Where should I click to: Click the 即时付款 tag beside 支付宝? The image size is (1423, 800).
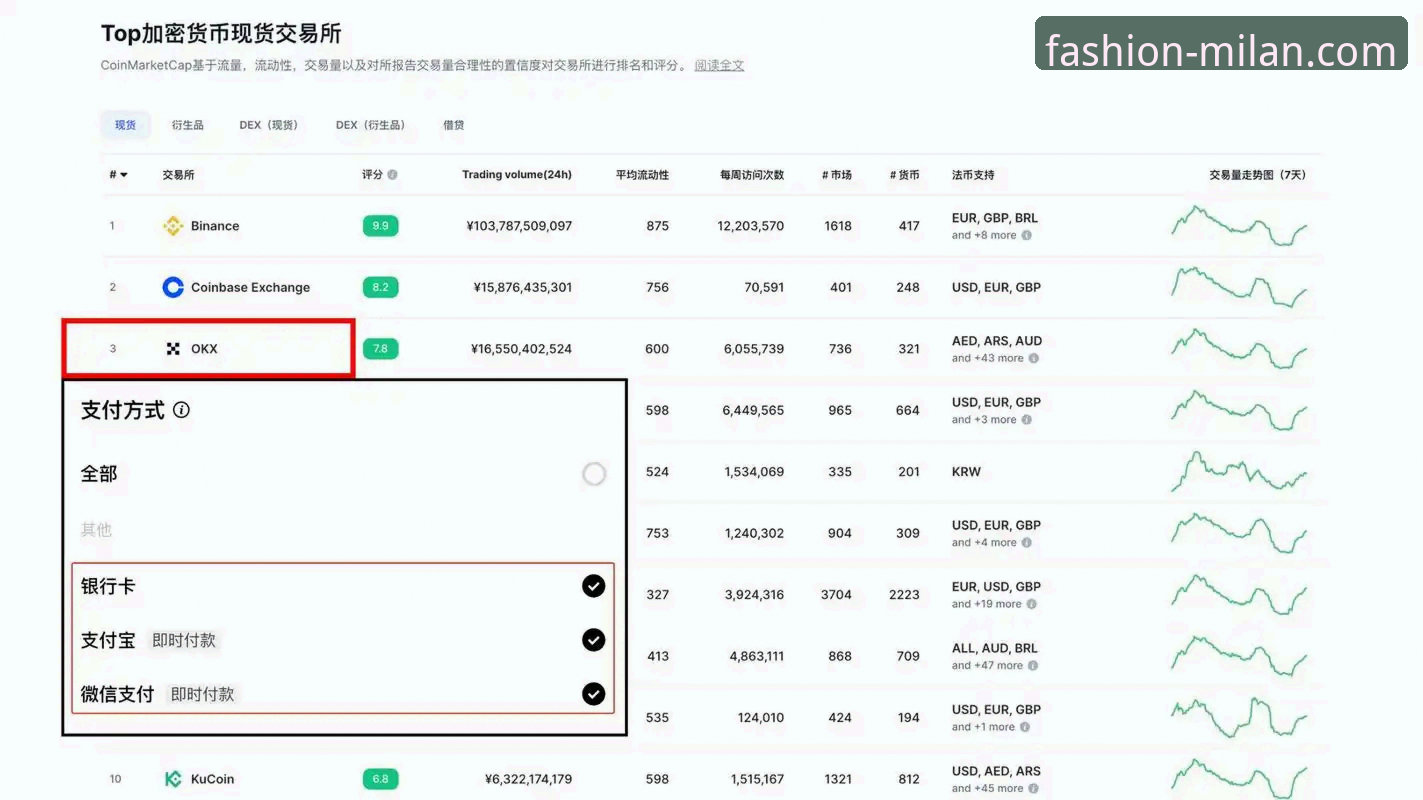[184, 640]
